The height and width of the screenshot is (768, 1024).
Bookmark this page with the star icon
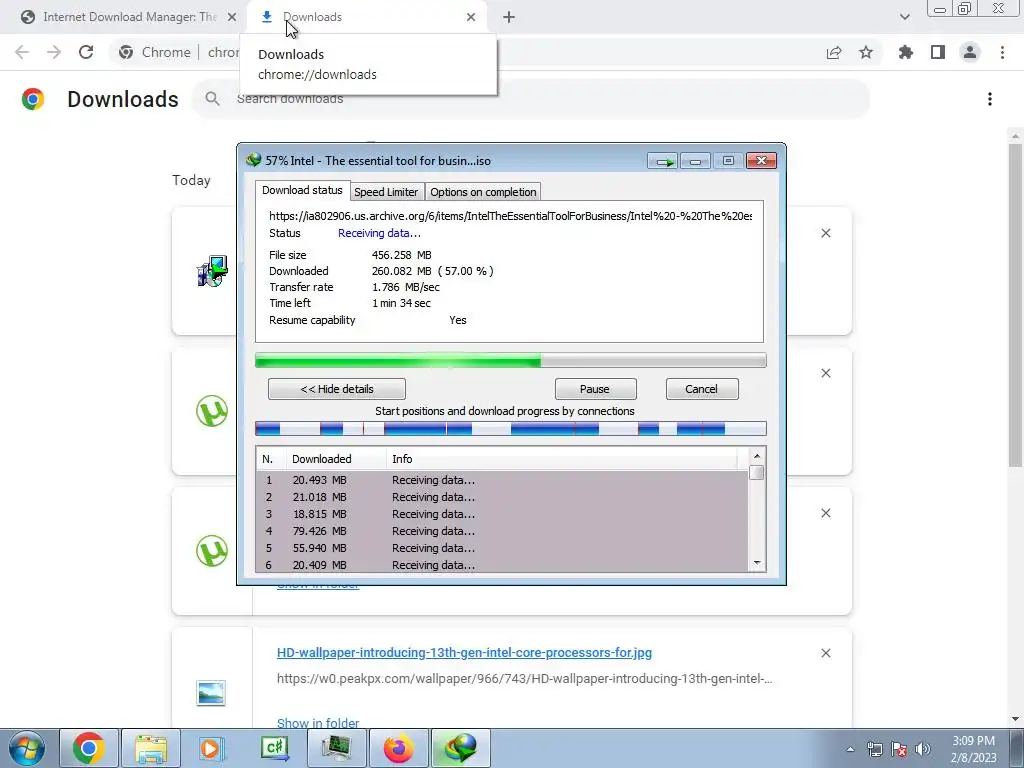866,52
